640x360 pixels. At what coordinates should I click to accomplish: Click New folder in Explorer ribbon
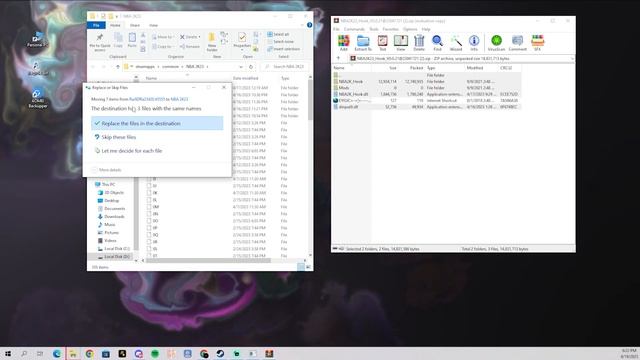(212, 42)
